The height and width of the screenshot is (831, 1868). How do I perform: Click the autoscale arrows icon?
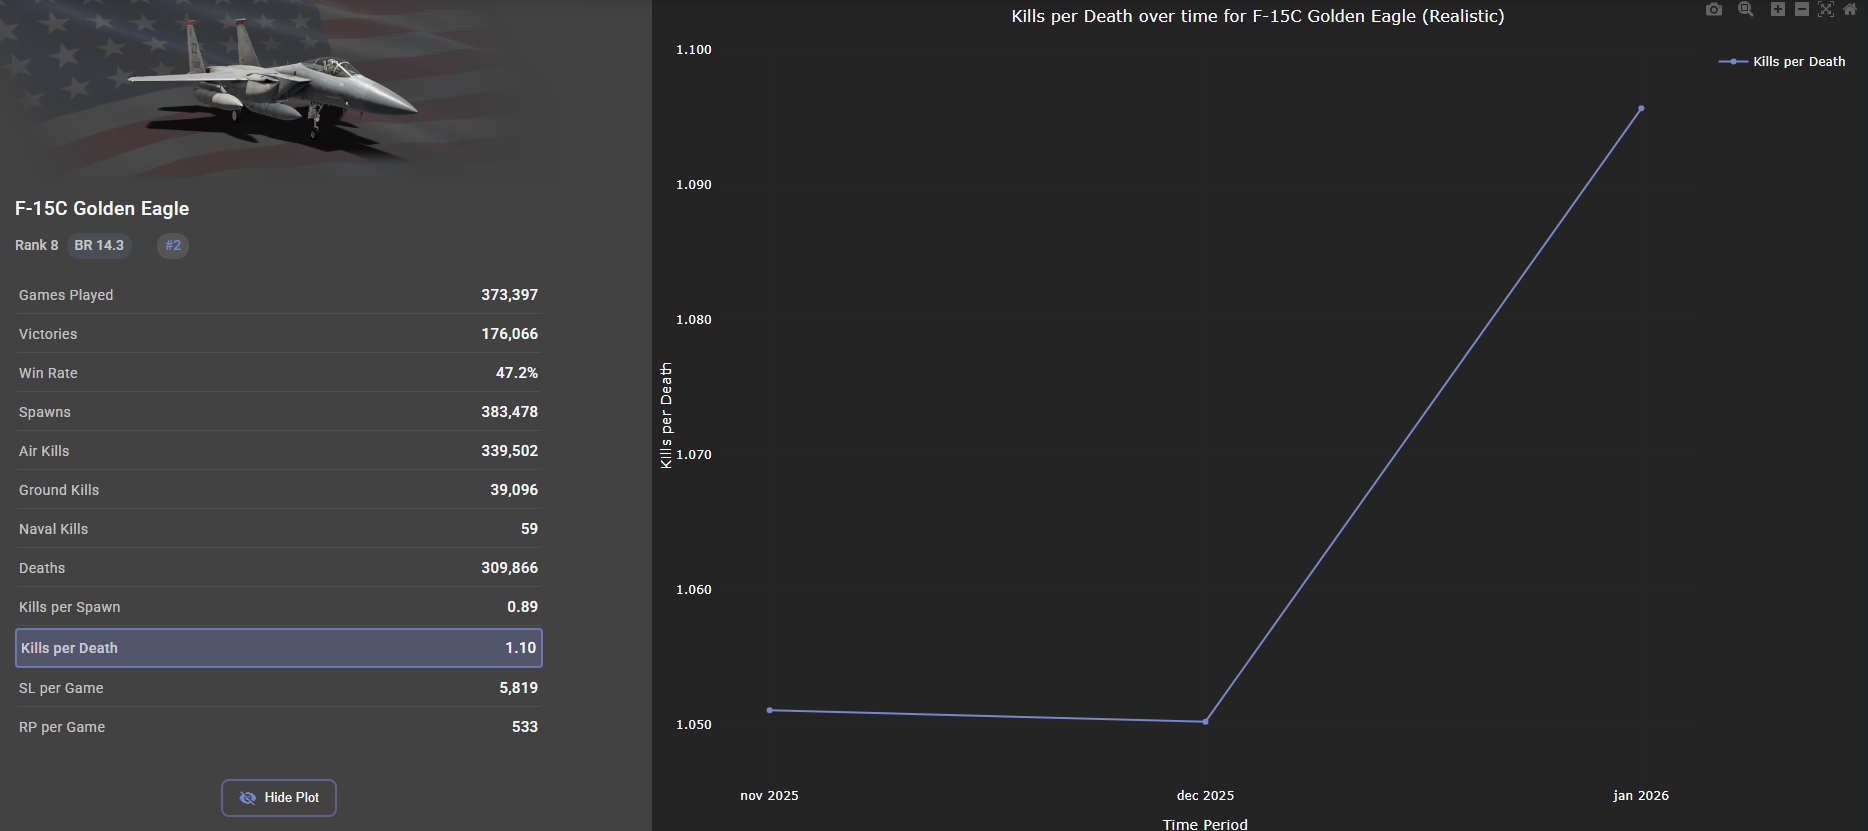(x=1826, y=9)
